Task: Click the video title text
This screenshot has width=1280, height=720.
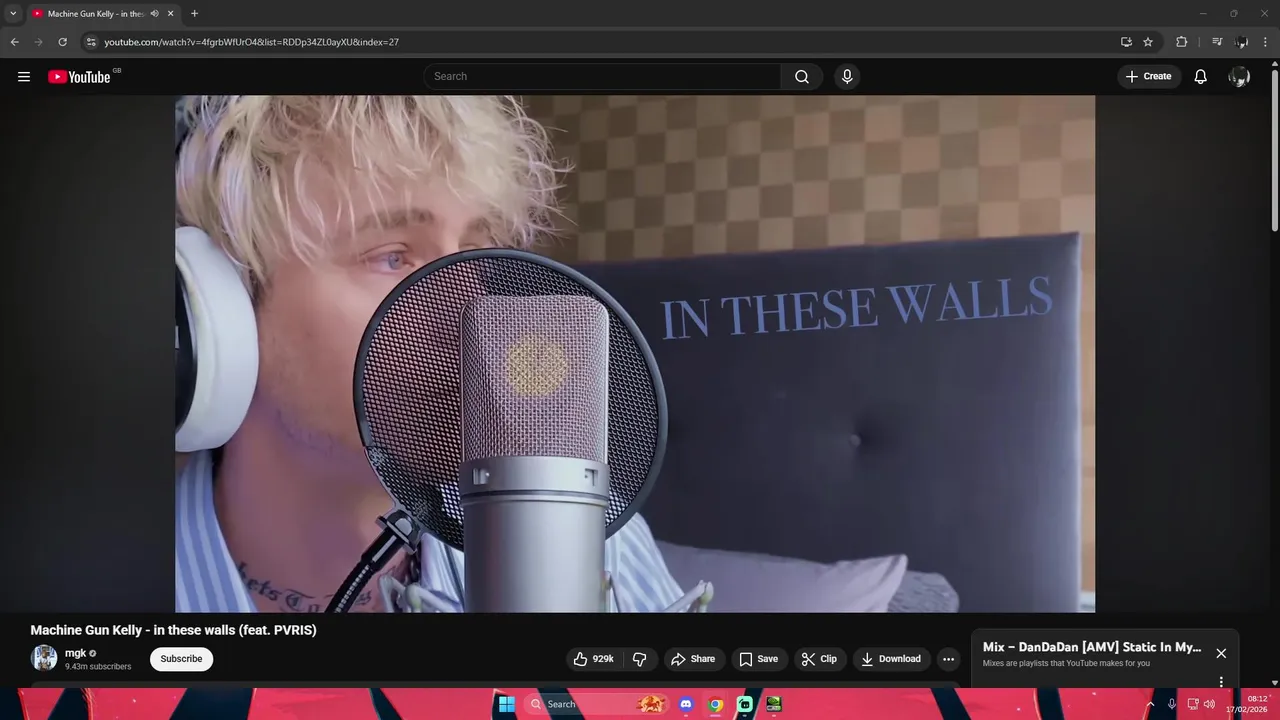Action: (x=173, y=630)
